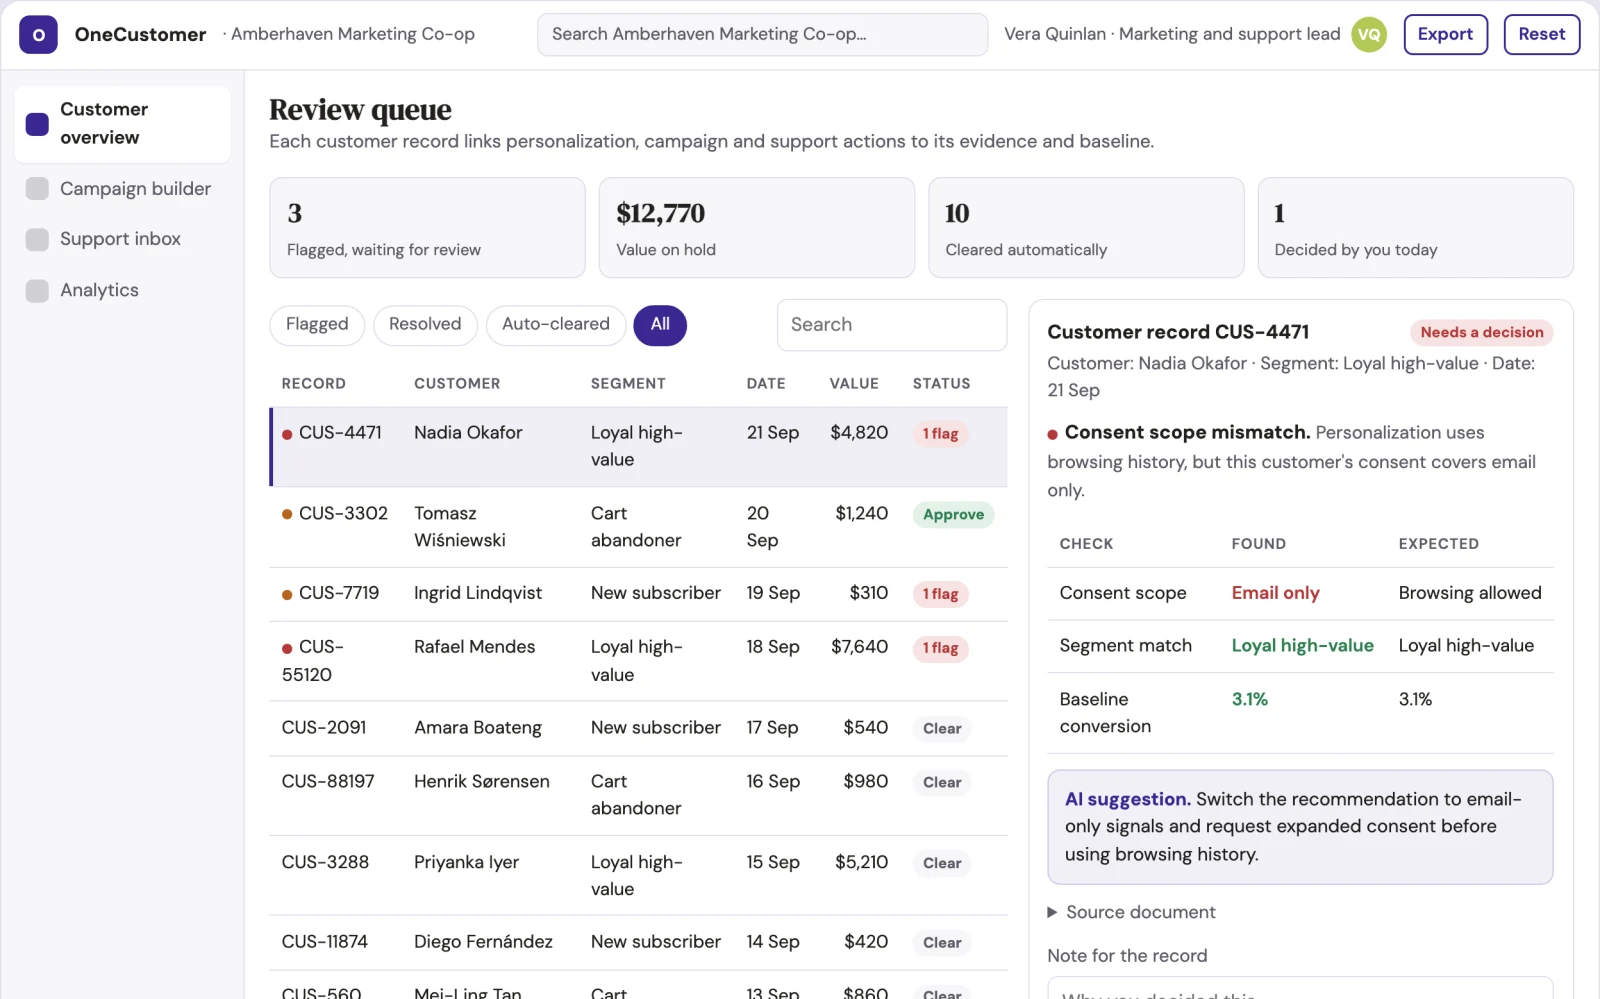The image size is (1600, 999).
Task: Select Ingrid Lindqvist record row
Action: (x=638, y=594)
